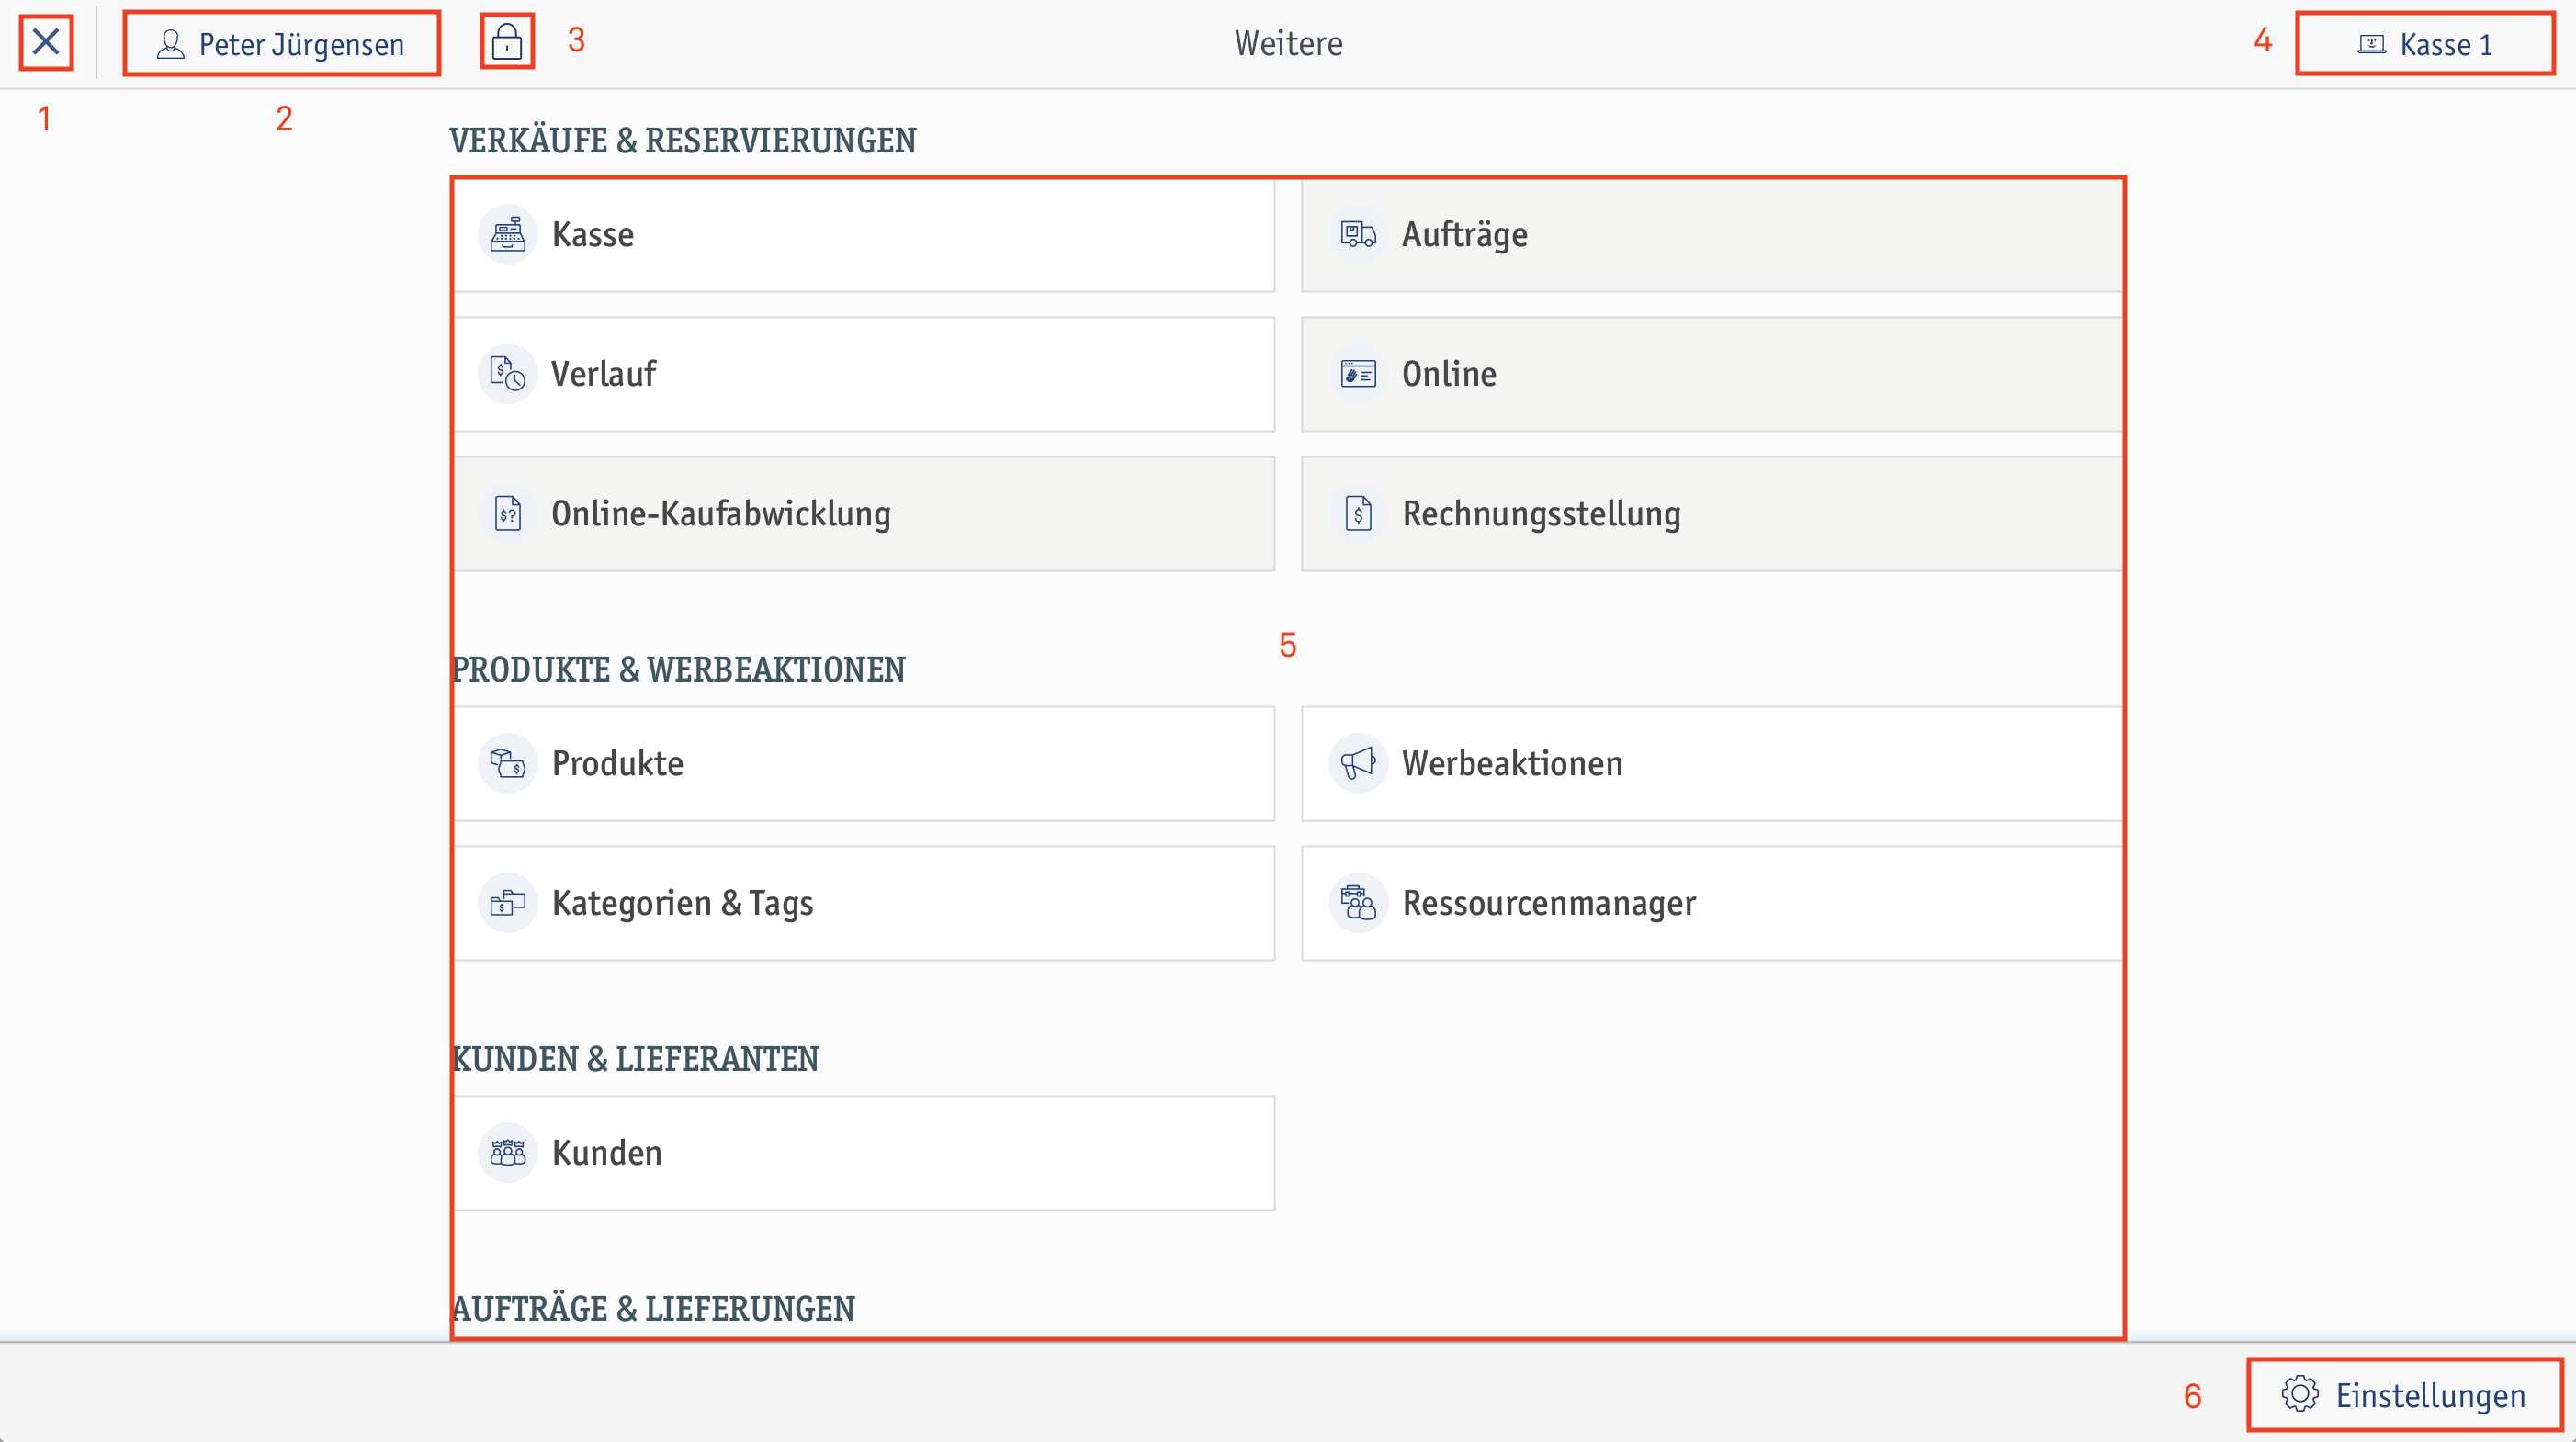Click the document icon for Online-Kaufabwicklung
Screen dimensions: 2576x1442
pyautogui.click(x=508, y=514)
